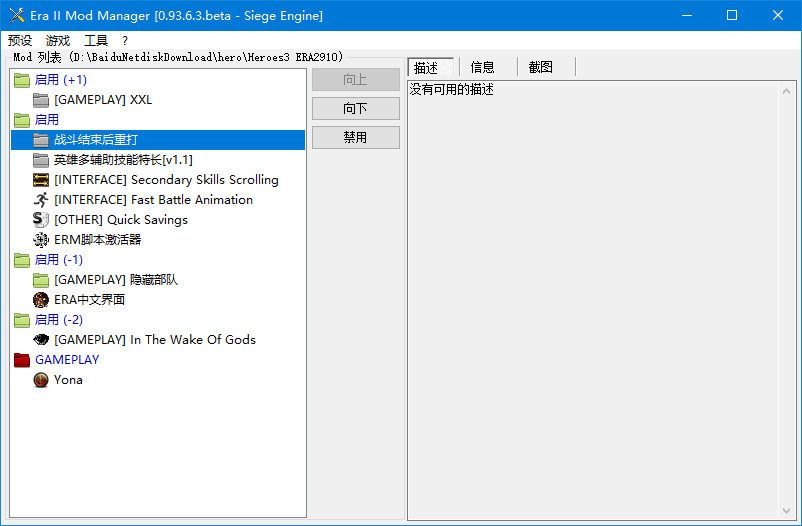Select the 启用 (-2) group header
802x526 pixels.
[59, 320]
